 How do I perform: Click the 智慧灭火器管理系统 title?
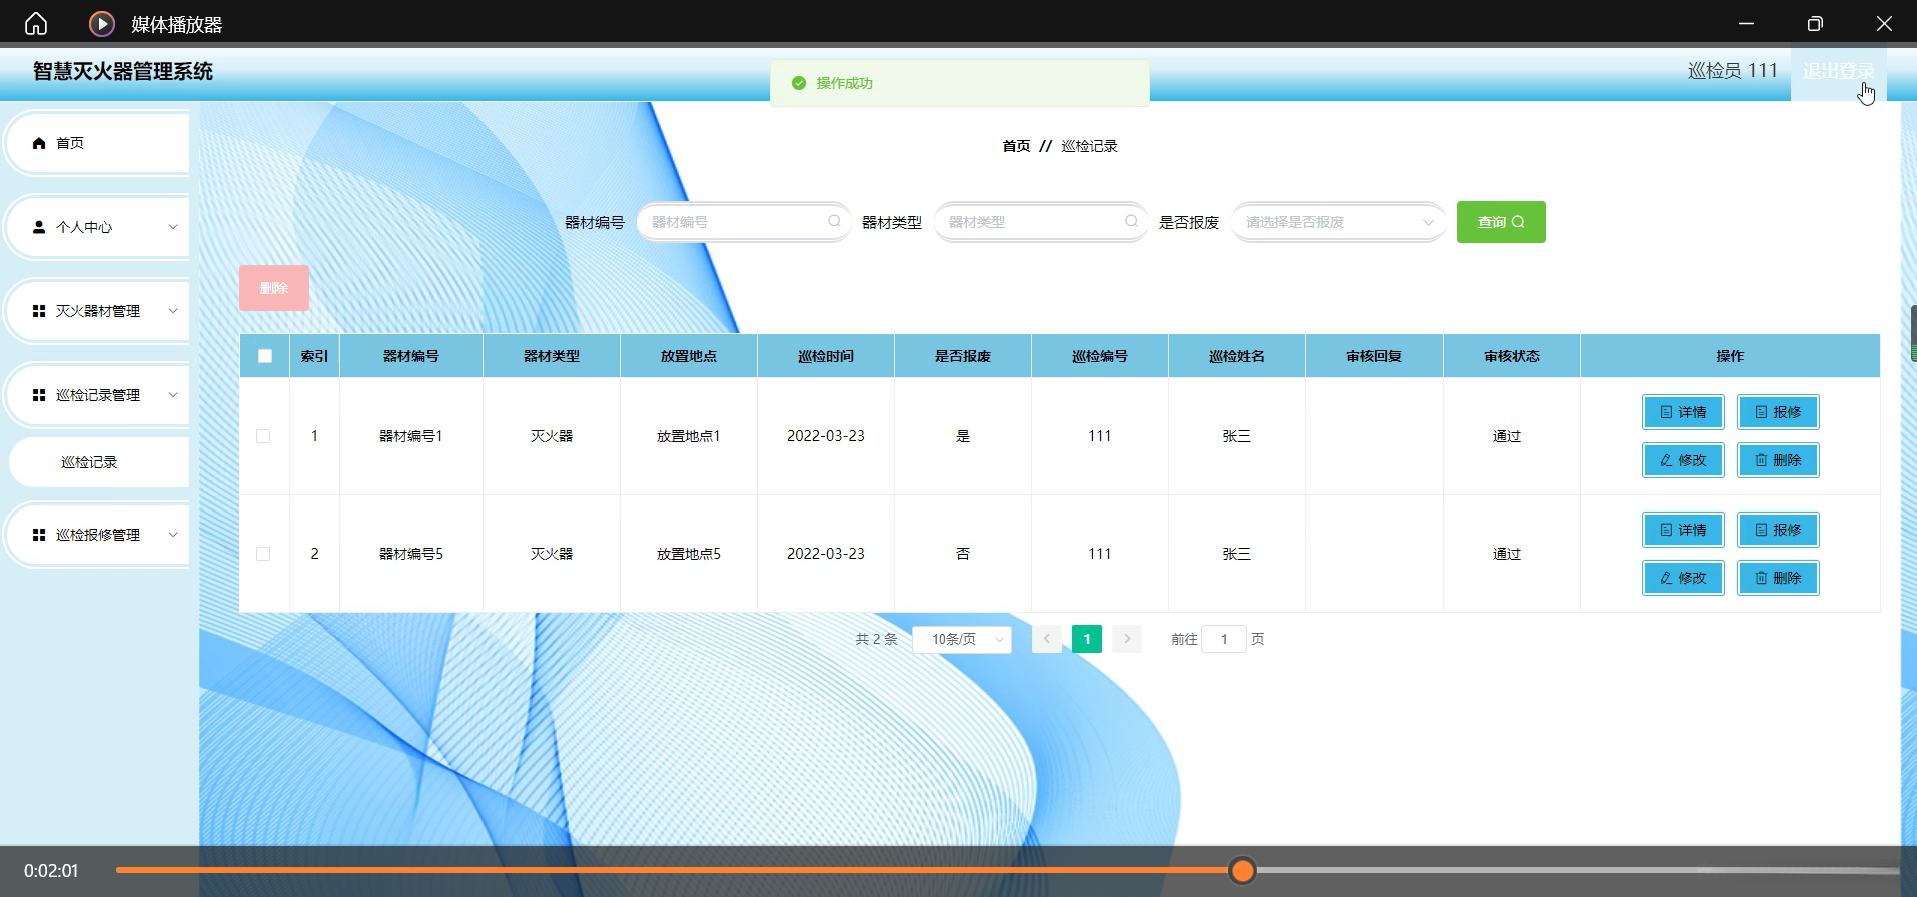coord(123,71)
